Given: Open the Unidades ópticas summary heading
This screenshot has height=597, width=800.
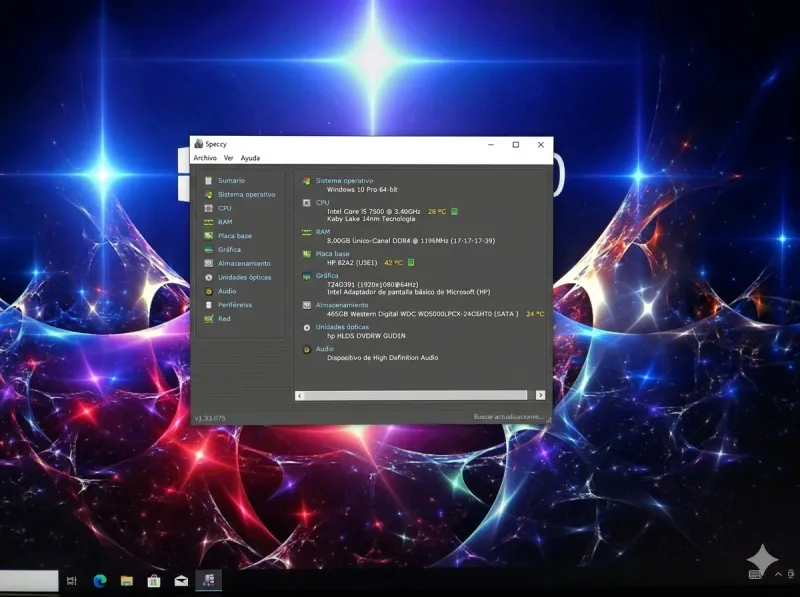Looking at the screenshot, I should click(342, 327).
